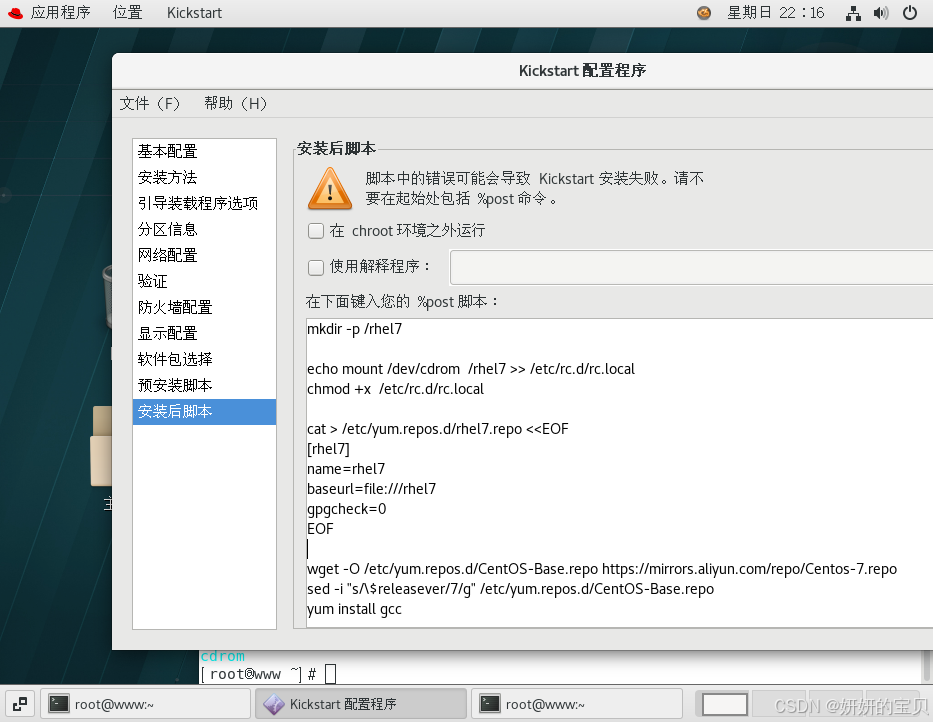The image size is (933, 722).
Task: Select 防火墙配置 in the sidebar list
Action: (204, 307)
